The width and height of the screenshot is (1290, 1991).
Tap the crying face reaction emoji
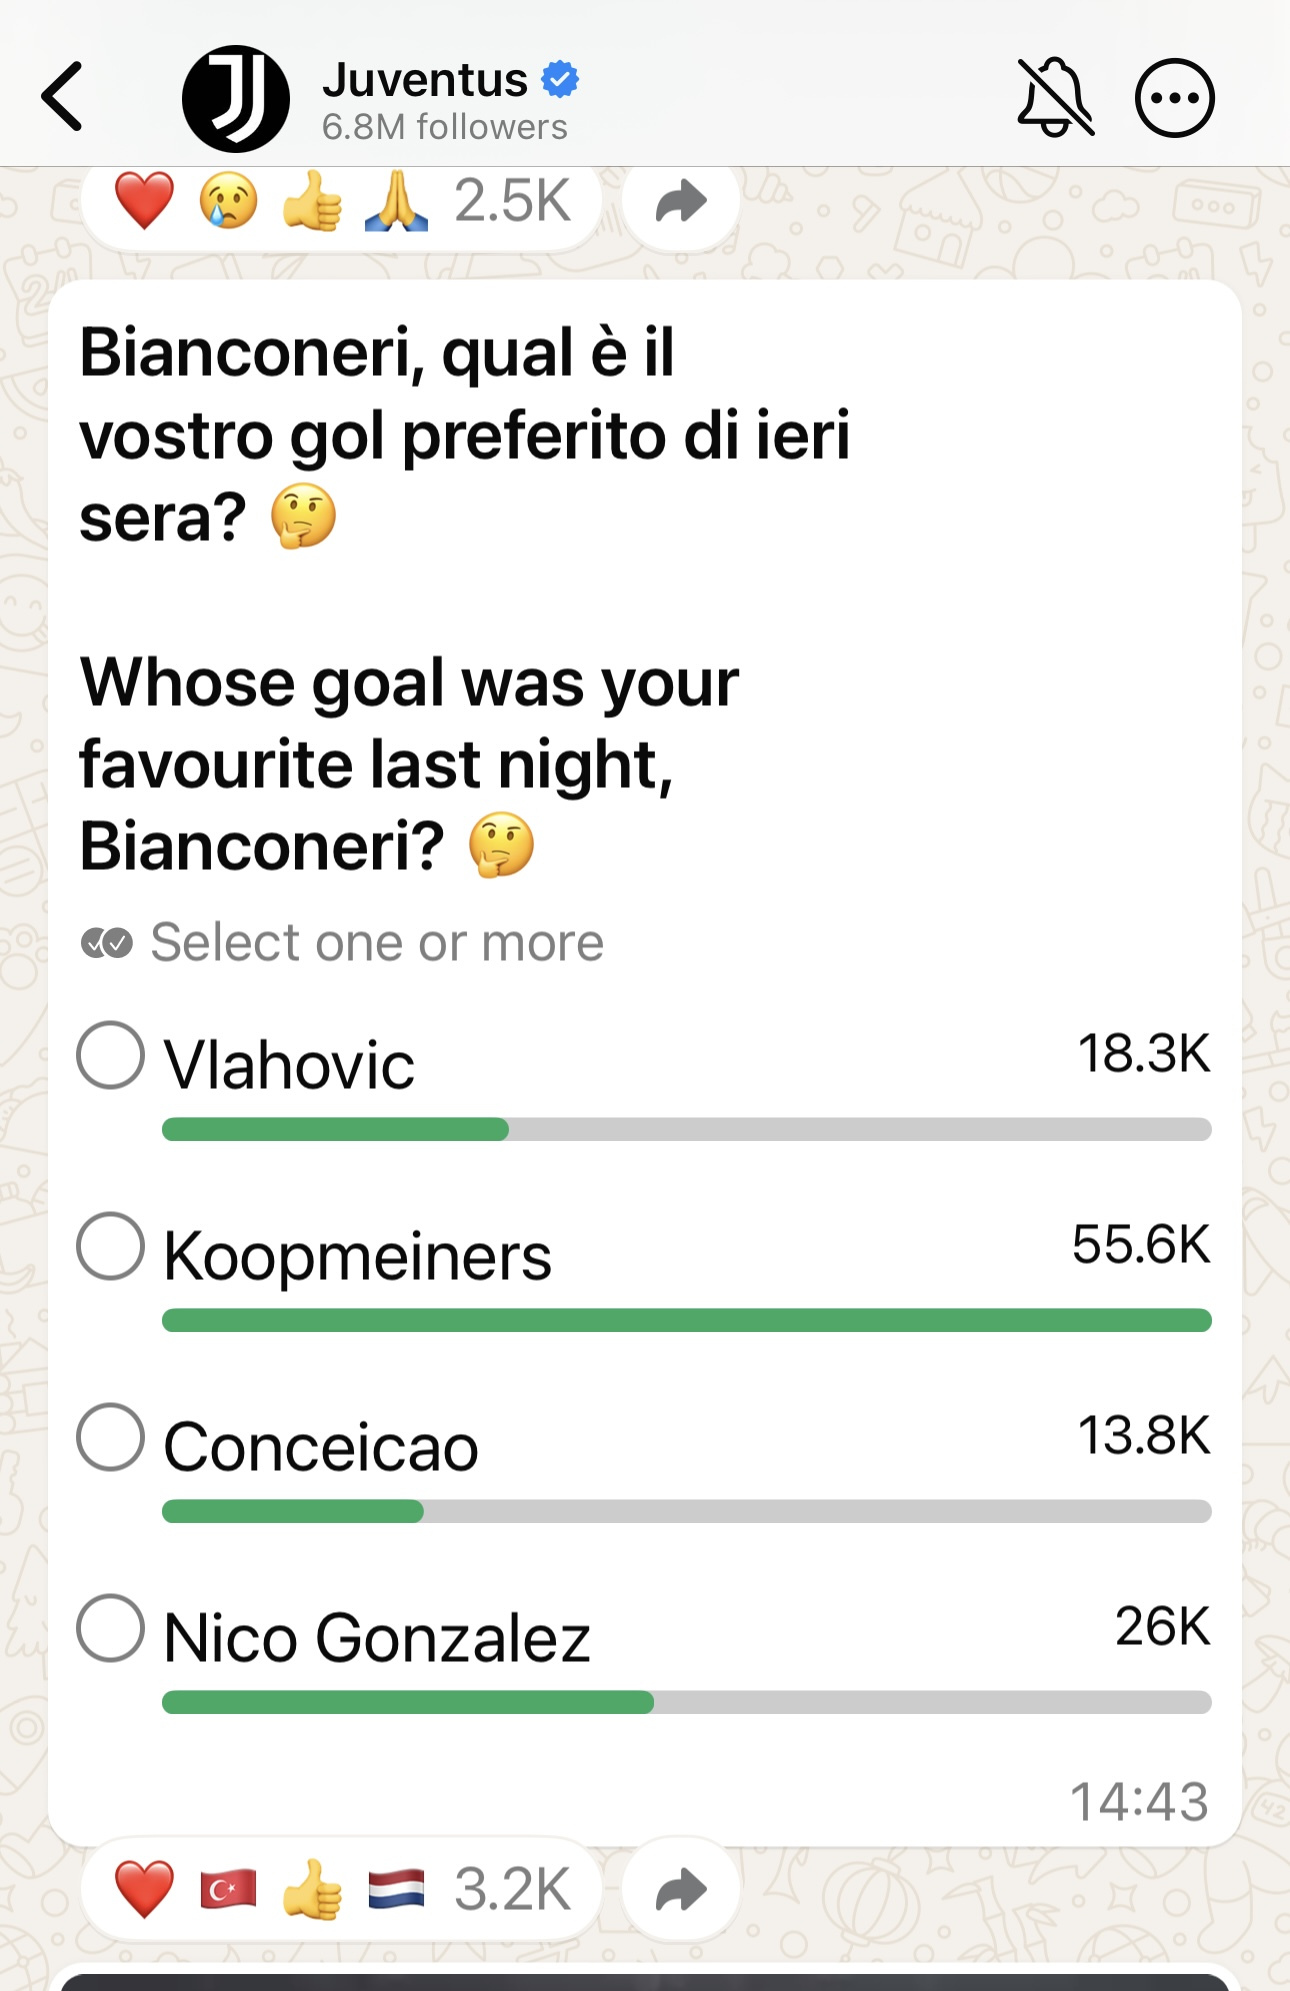point(228,201)
